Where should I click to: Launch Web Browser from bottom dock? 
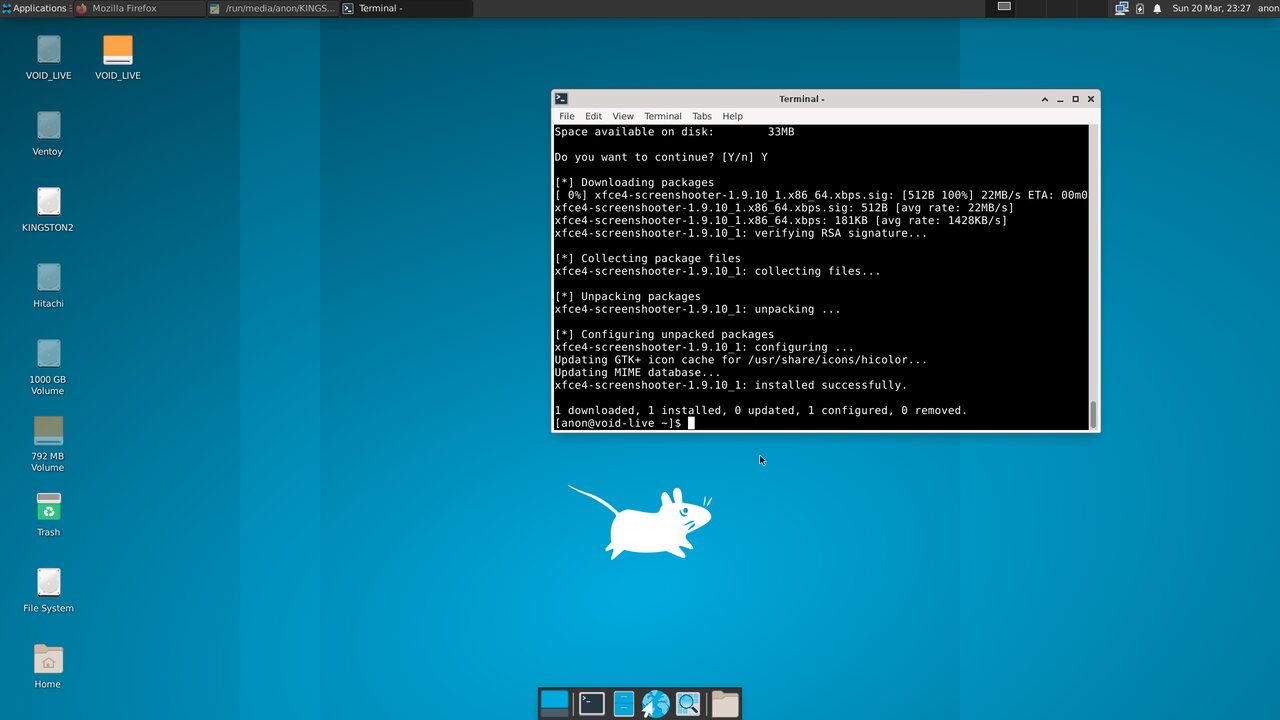pos(656,704)
